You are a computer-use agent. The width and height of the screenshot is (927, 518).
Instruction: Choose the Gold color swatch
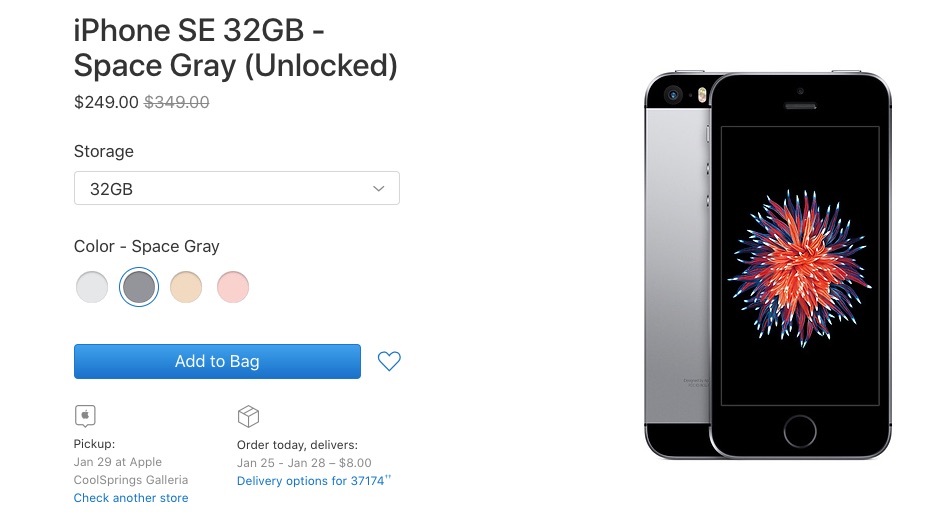(x=186, y=287)
